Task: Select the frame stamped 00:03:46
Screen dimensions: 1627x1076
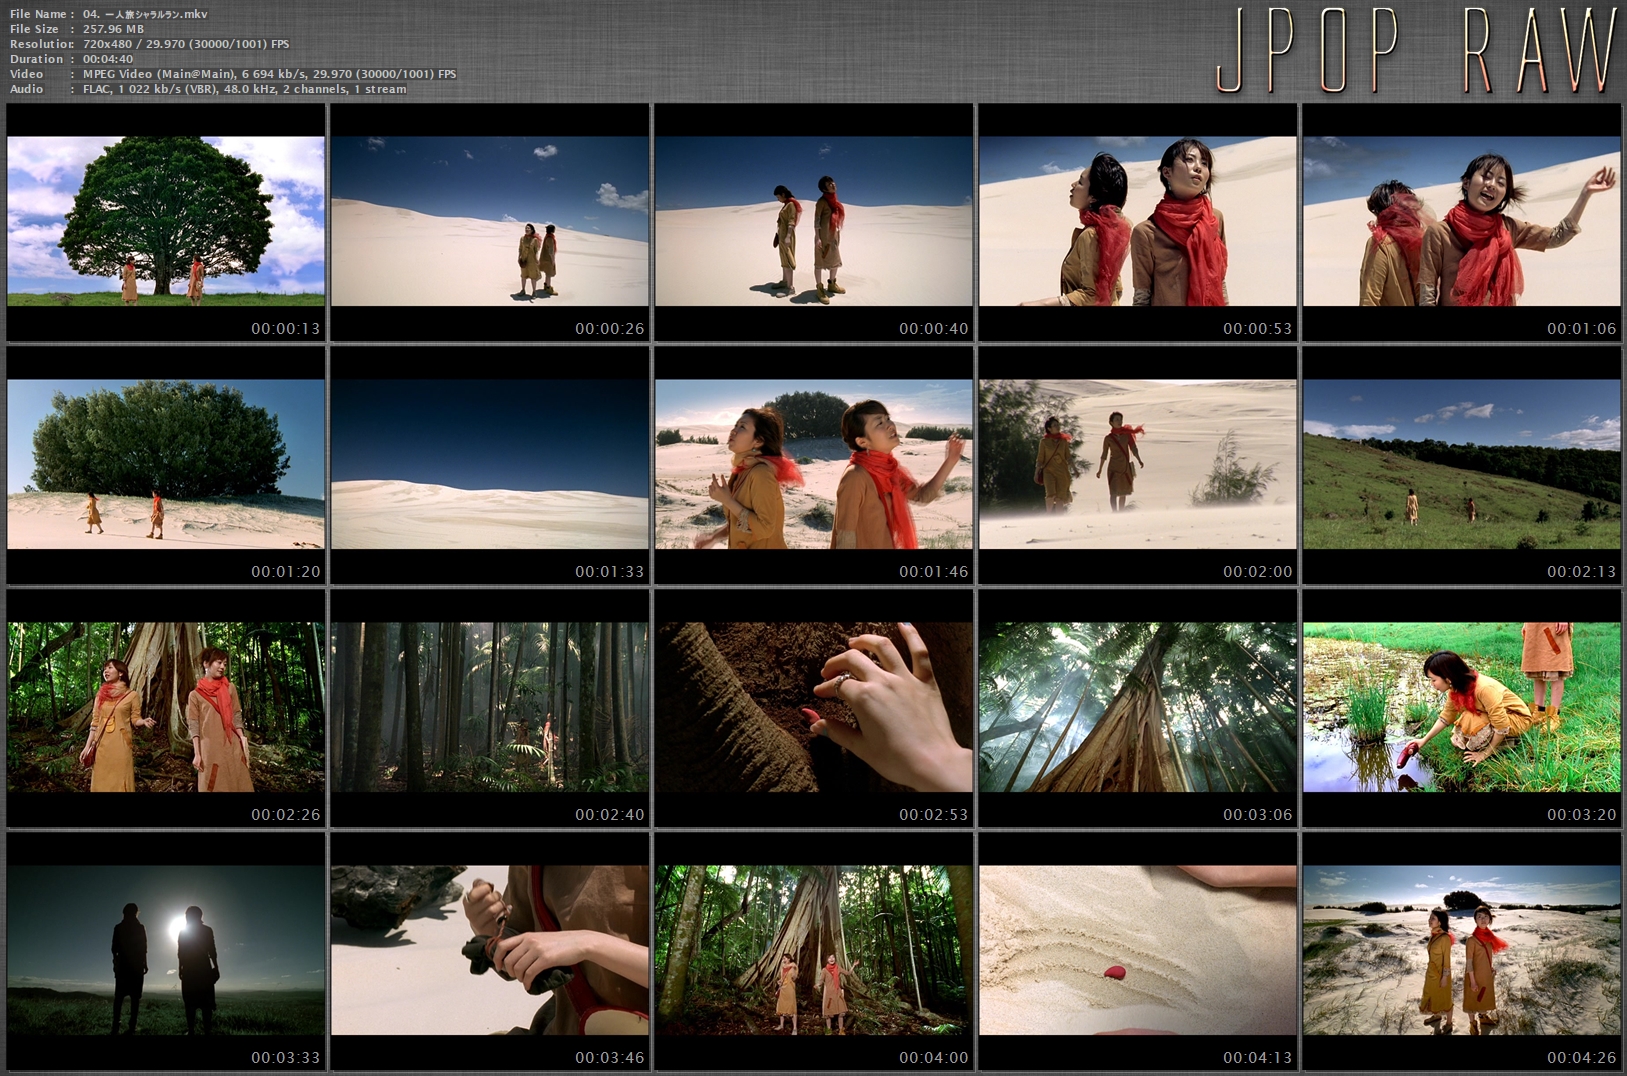Action: [x=490, y=951]
